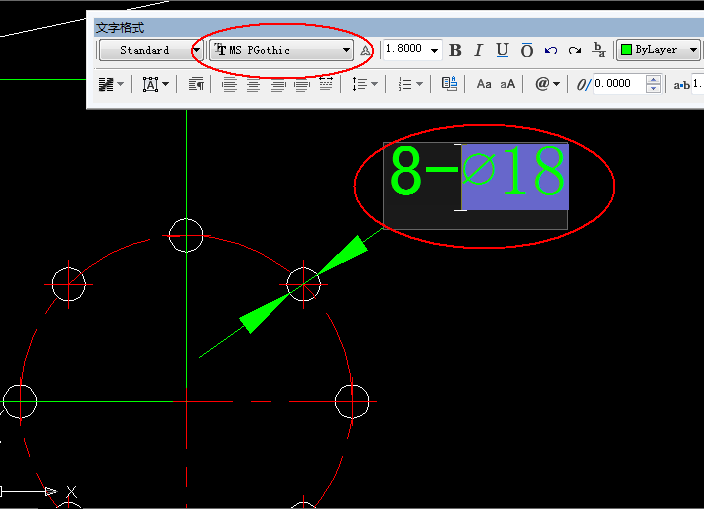Distribute paragraph text evenly

pos(326,83)
